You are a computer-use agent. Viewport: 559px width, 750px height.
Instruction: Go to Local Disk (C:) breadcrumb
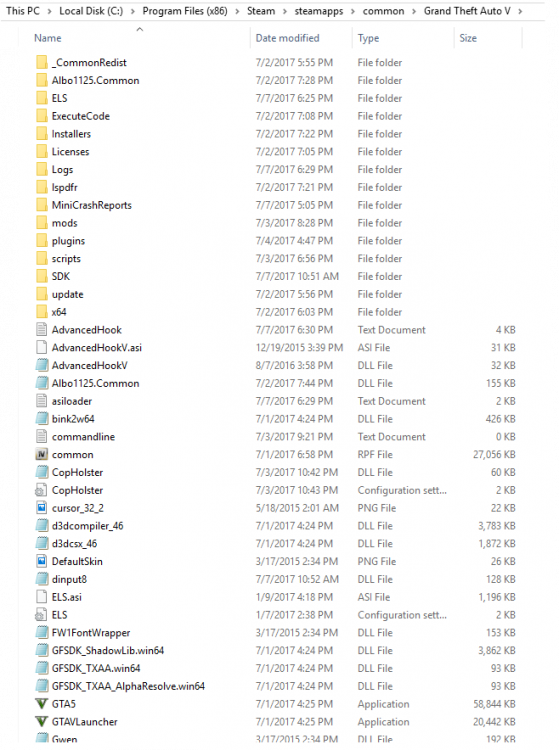pyautogui.click(x=91, y=11)
